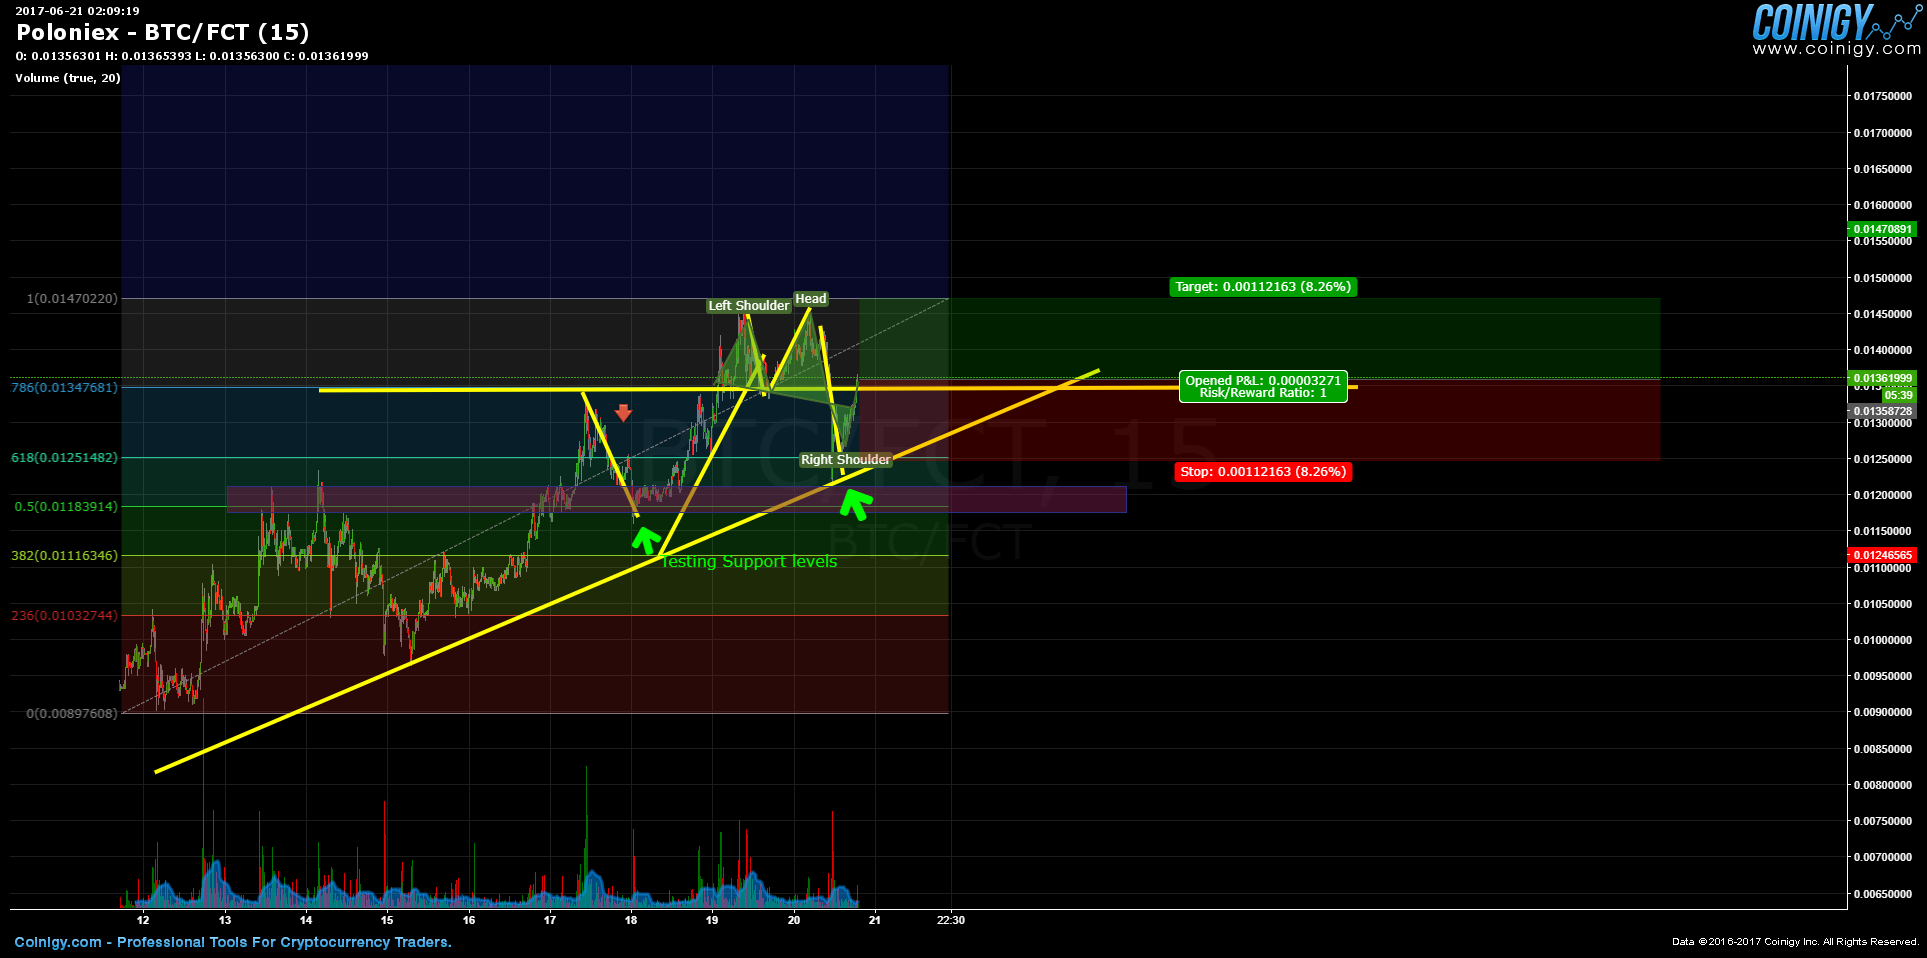Image resolution: width=1927 pixels, height=958 pixels.
Task: Click the Coinigy.com footer link
Action: point(56,942)
